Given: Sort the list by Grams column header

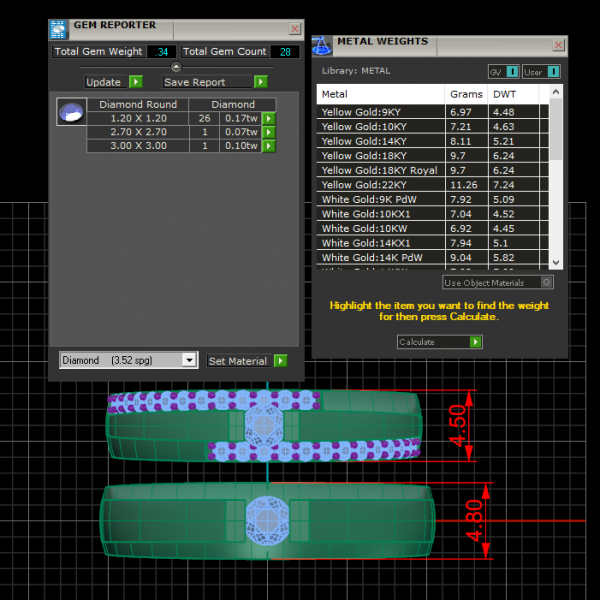Looking at the screenshot, I should 466,94.
